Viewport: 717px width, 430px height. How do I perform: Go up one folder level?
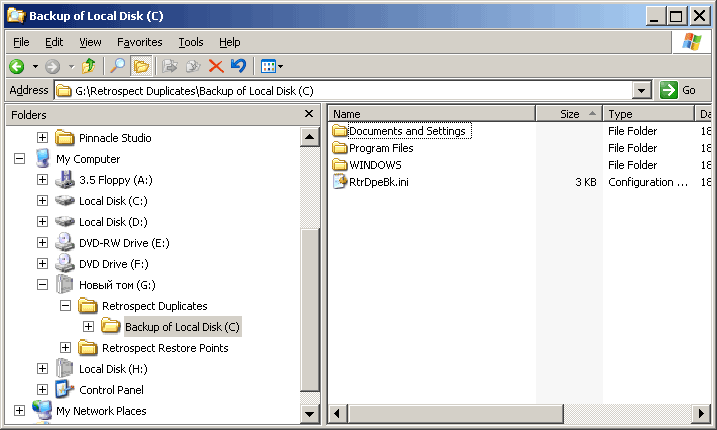89,66
